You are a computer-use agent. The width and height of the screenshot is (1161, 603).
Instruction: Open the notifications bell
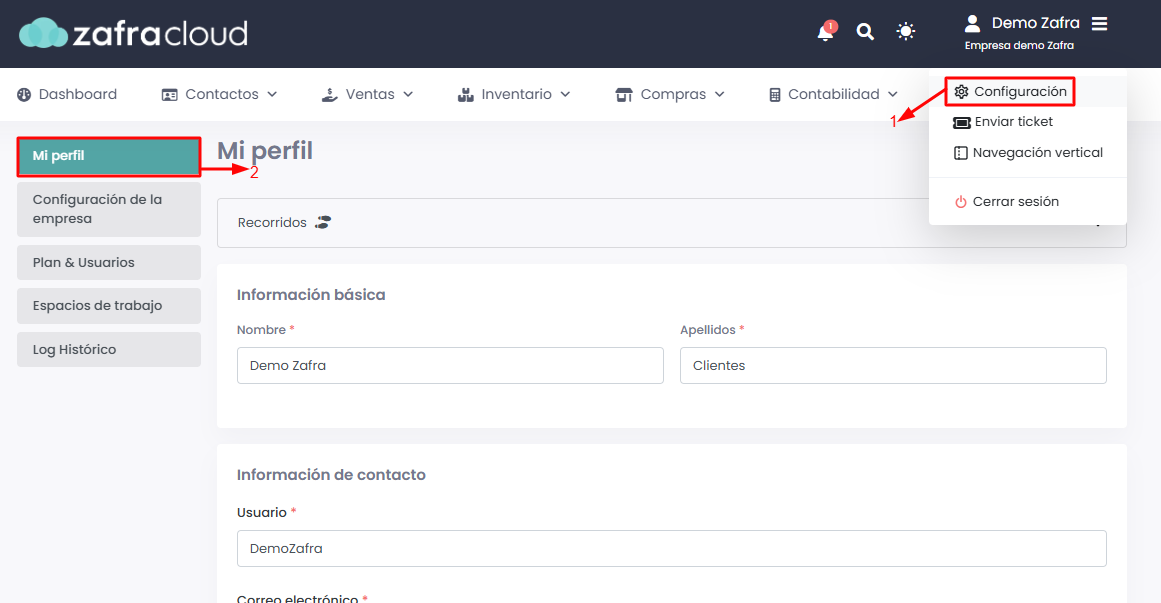pyautogui.click(x=826, y=32)
